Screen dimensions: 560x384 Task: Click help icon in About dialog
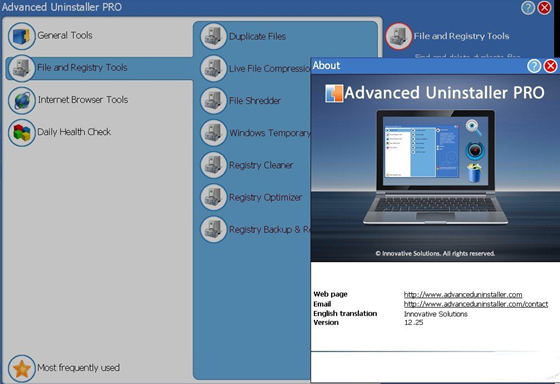click(534, 66)
